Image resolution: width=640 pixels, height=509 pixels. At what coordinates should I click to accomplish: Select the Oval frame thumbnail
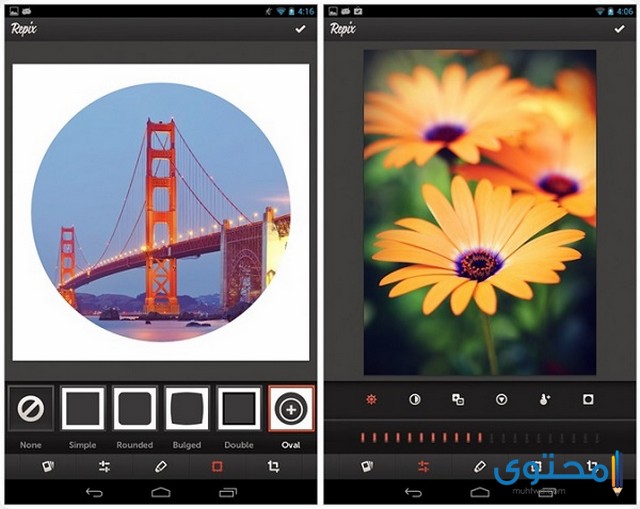[x=291, y=408]
